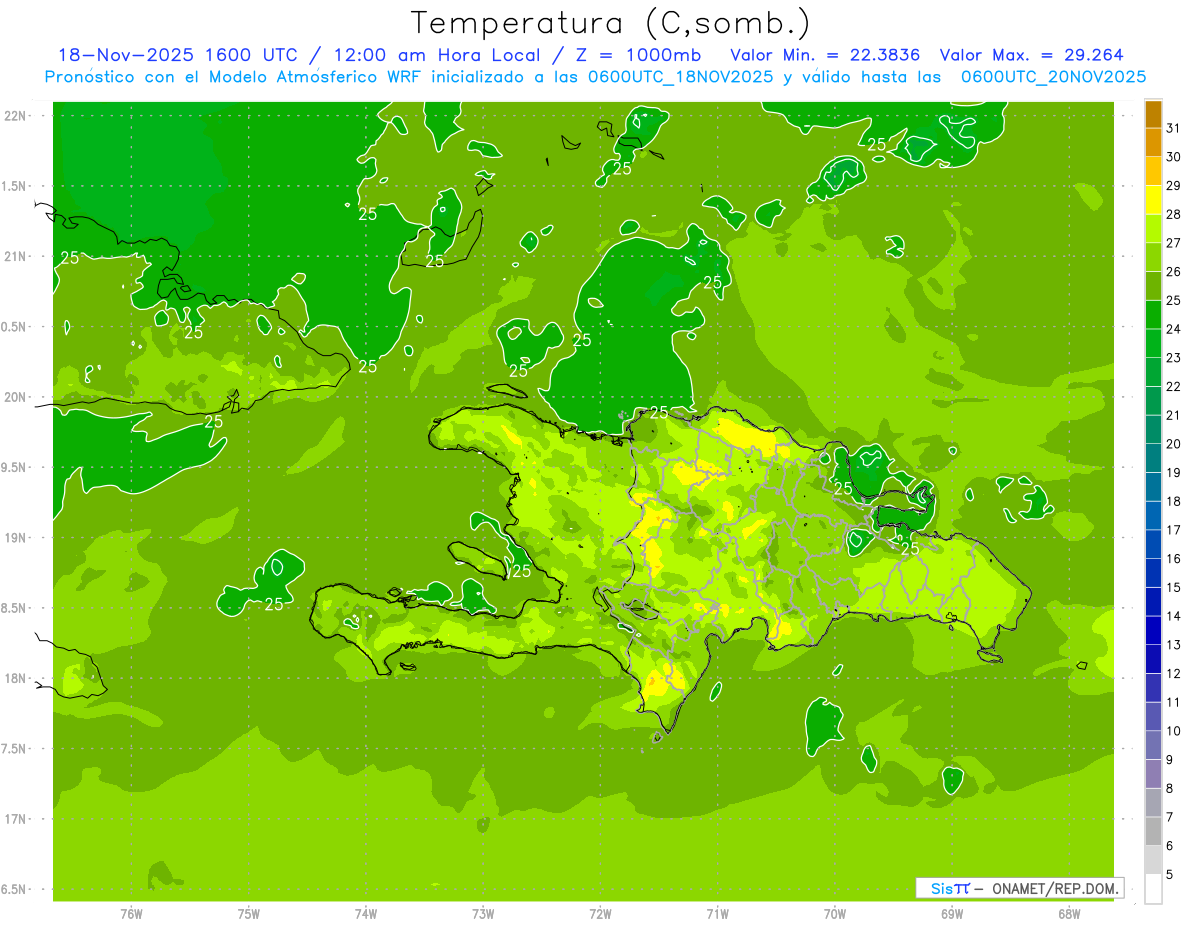Click the 'SisTT - ONAMET/REP.DOM.' credit label
The height and width of the screenshot is (927, 1200).
pos(1019,888)
